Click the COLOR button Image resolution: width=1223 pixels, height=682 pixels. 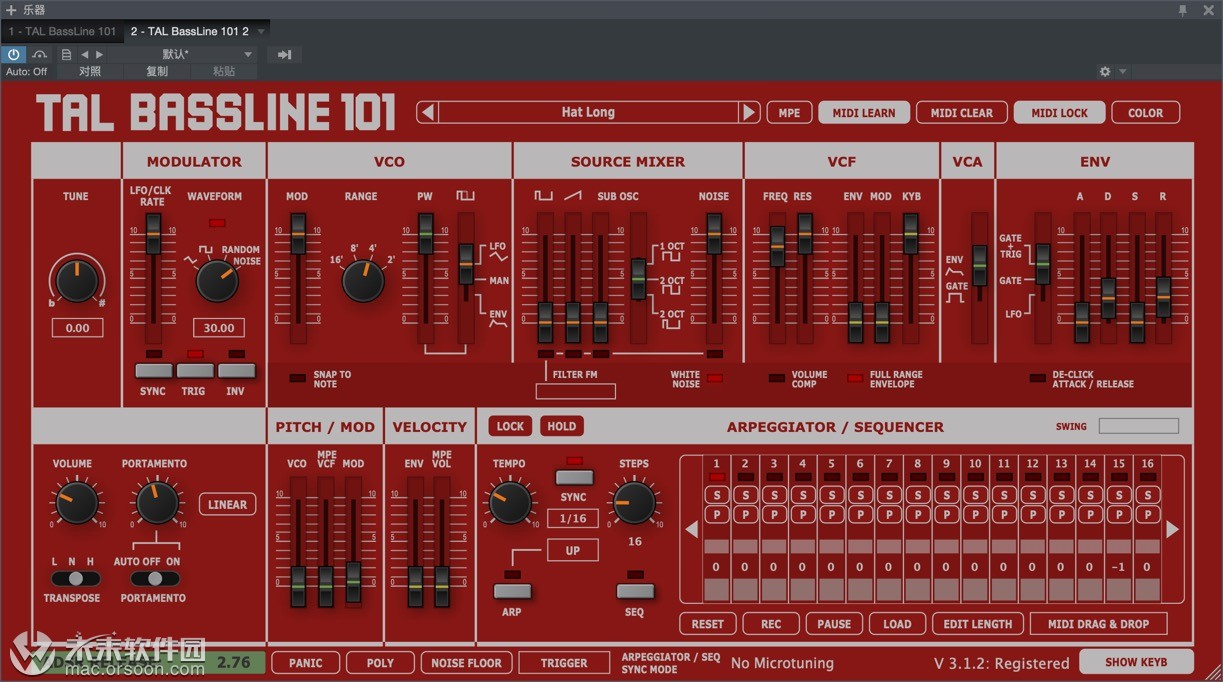[x=1145, y=113]
